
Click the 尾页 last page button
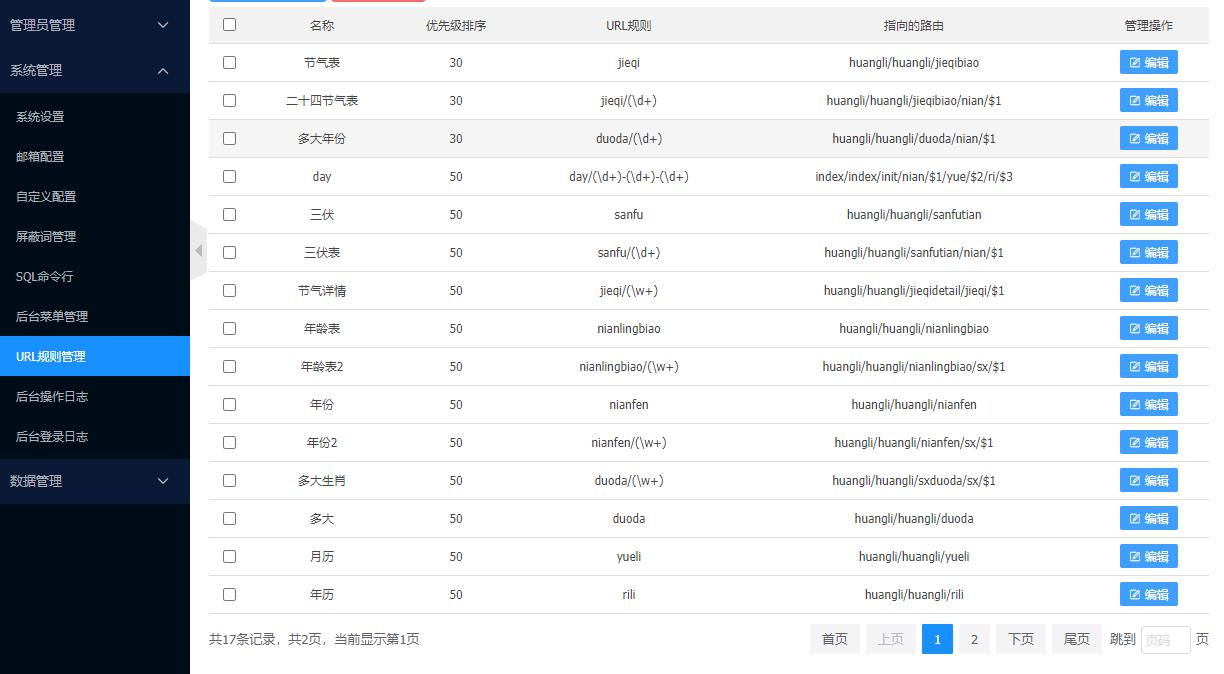click(1076, 640)
